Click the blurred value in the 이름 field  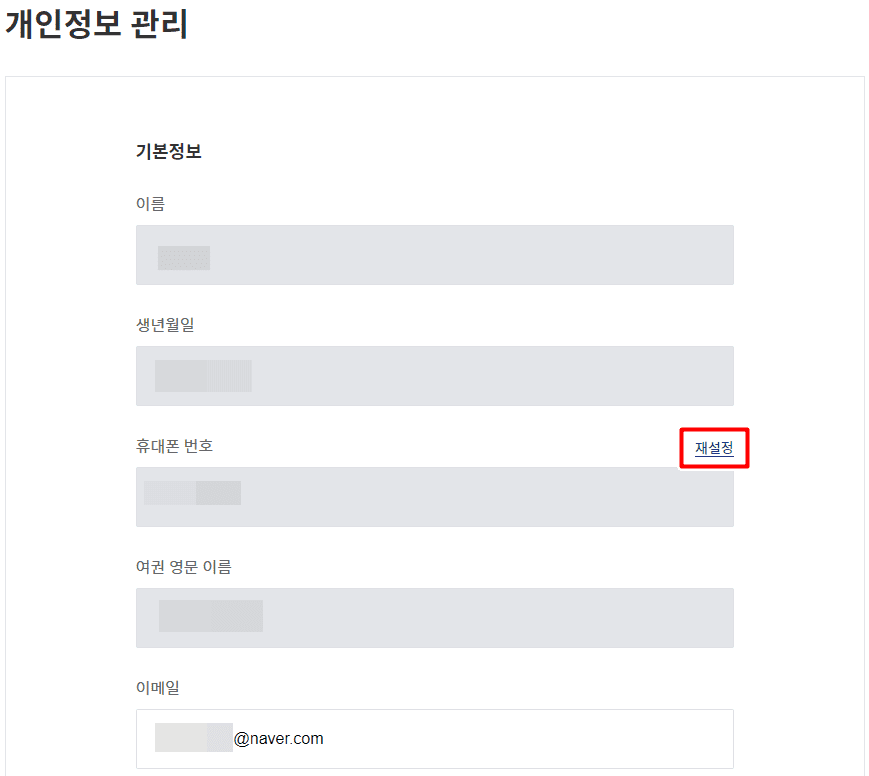coord(184,257)
